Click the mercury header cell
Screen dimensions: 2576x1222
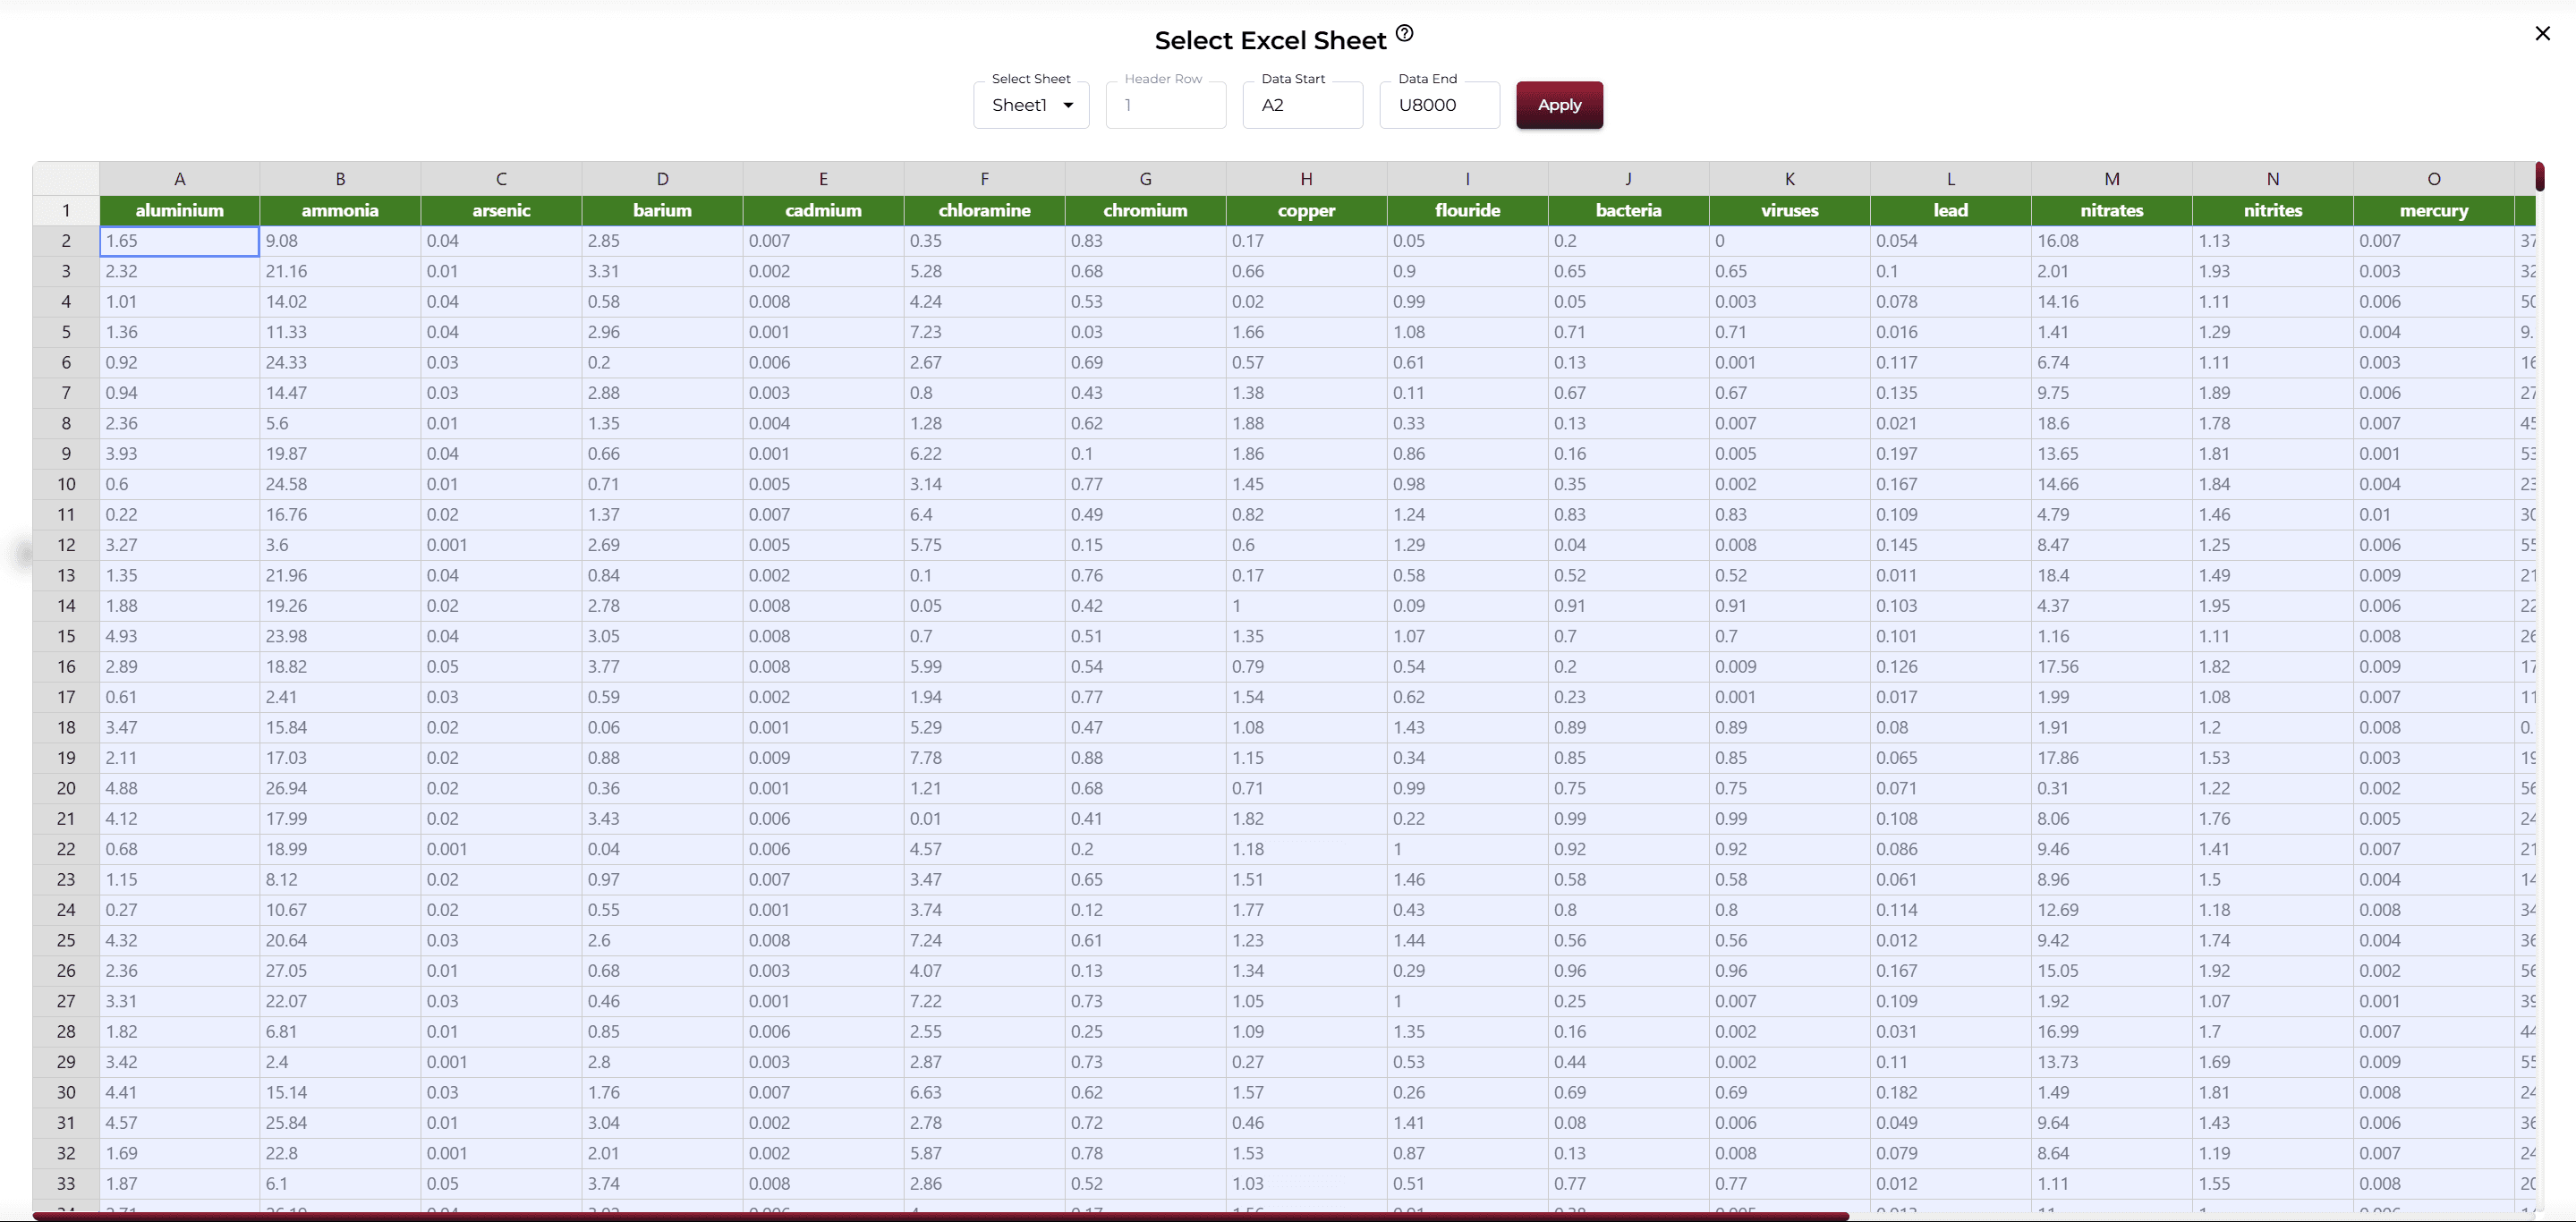point(2434,211)
